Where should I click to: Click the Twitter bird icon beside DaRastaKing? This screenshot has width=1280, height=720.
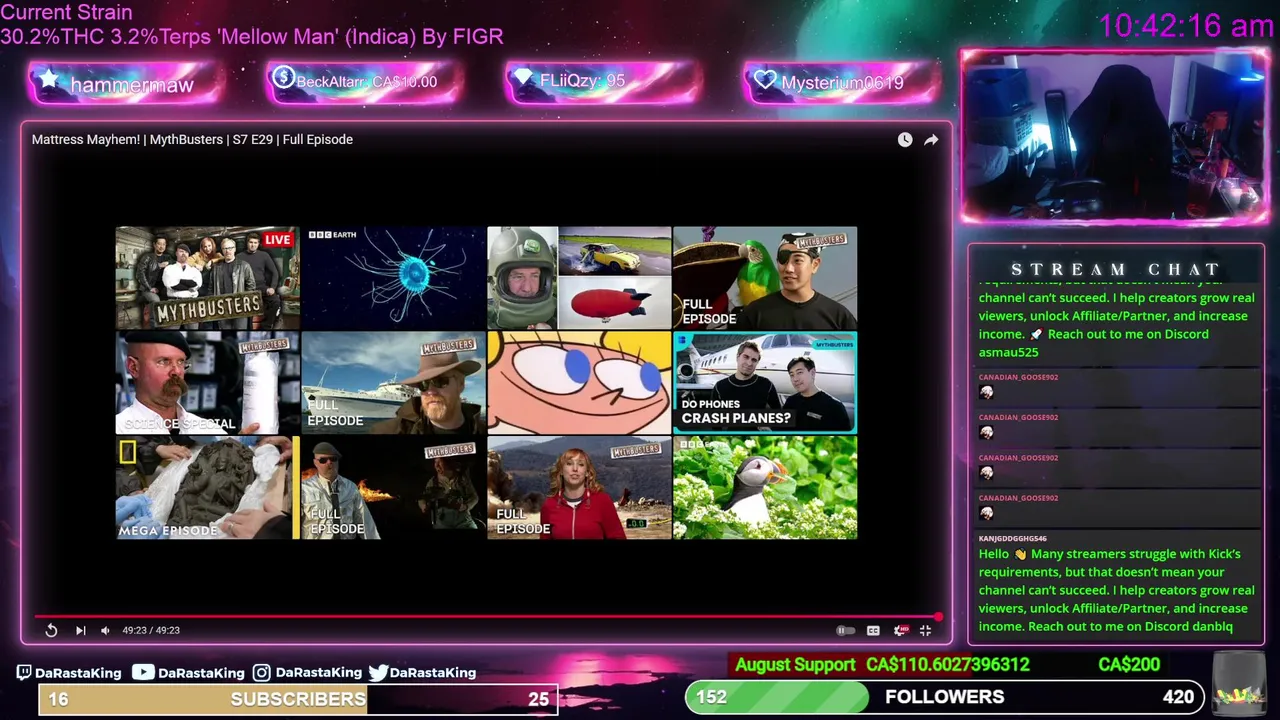(x=378, y=673)
